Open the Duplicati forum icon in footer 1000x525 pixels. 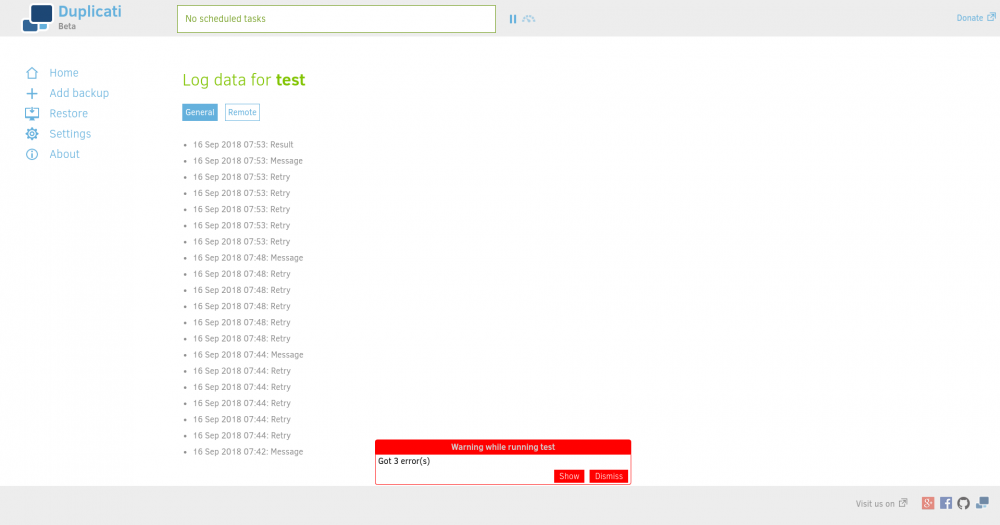click(982, 503)
